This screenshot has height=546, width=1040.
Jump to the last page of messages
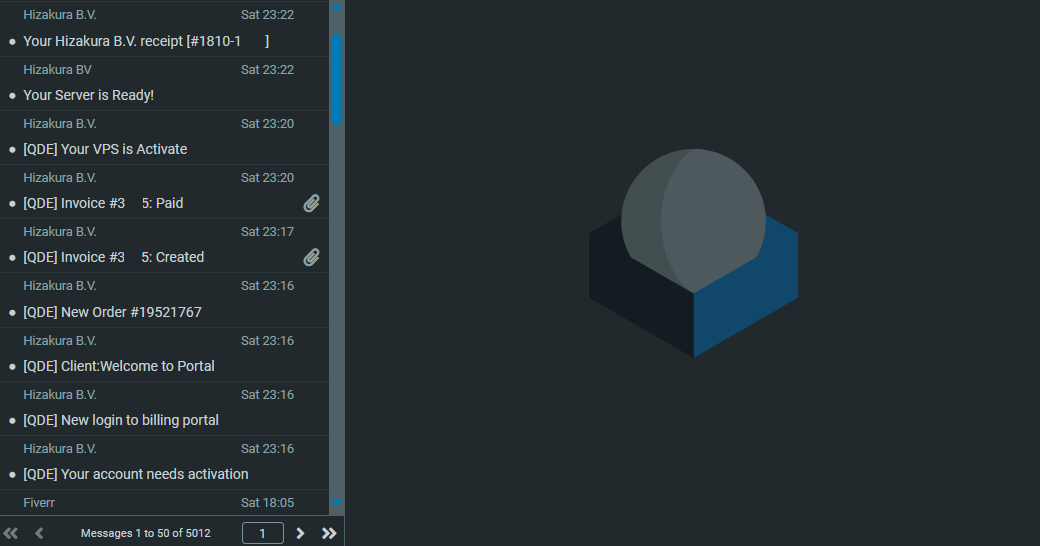[x=329, y=533]
